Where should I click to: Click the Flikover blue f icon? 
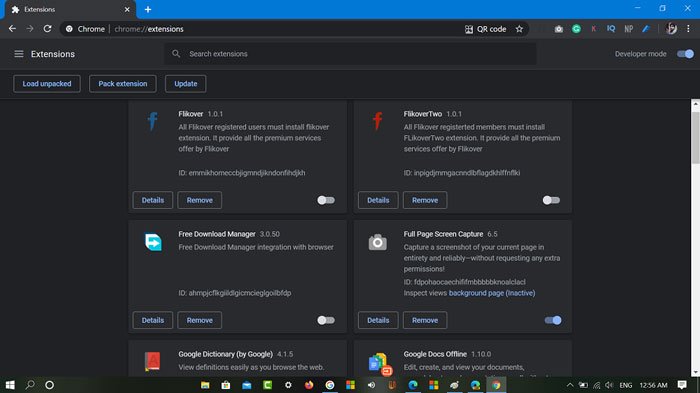tap(153, 121)
